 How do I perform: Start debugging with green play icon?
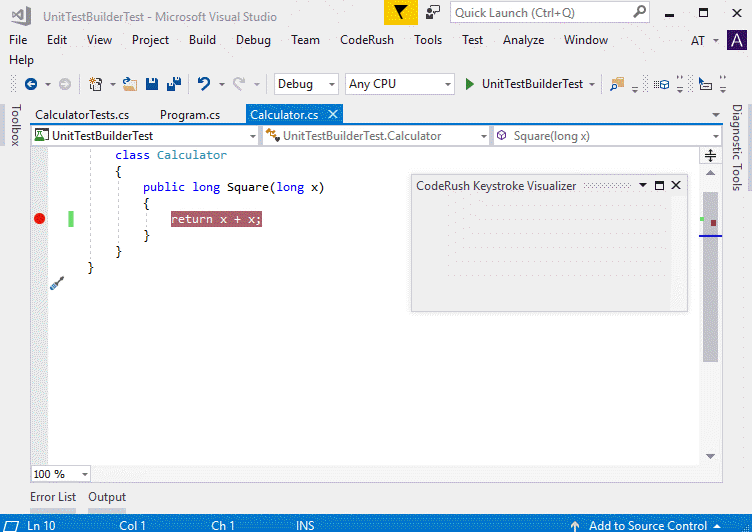coord(470,84)
